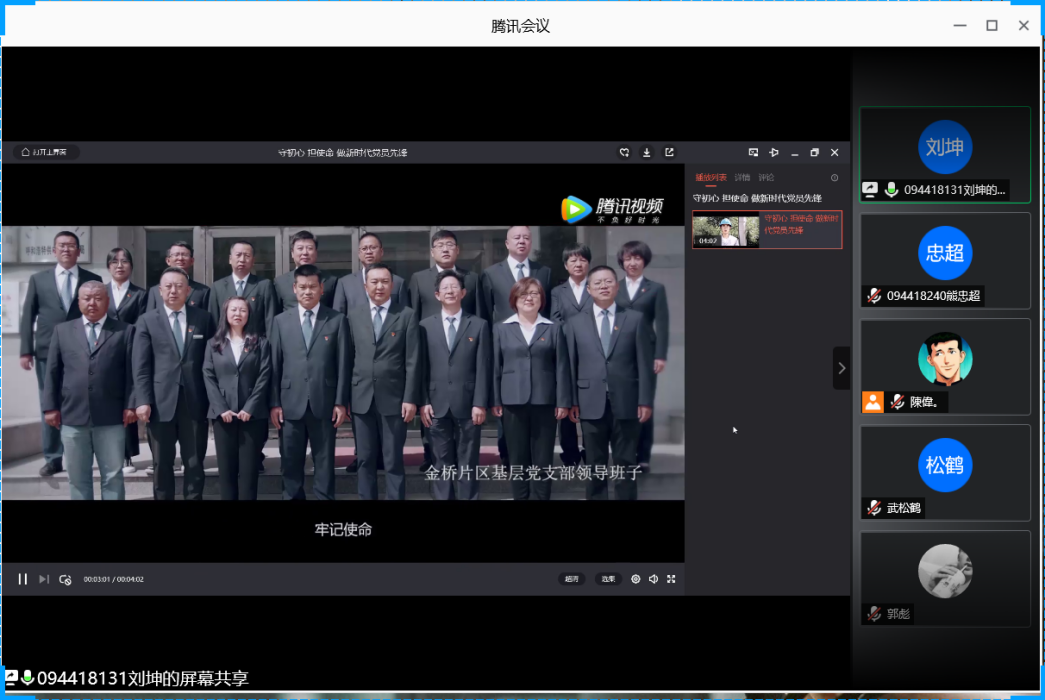Open the 选集 episode selector
Viewport: 1045px width, 700px height.
tap(607, 579)
